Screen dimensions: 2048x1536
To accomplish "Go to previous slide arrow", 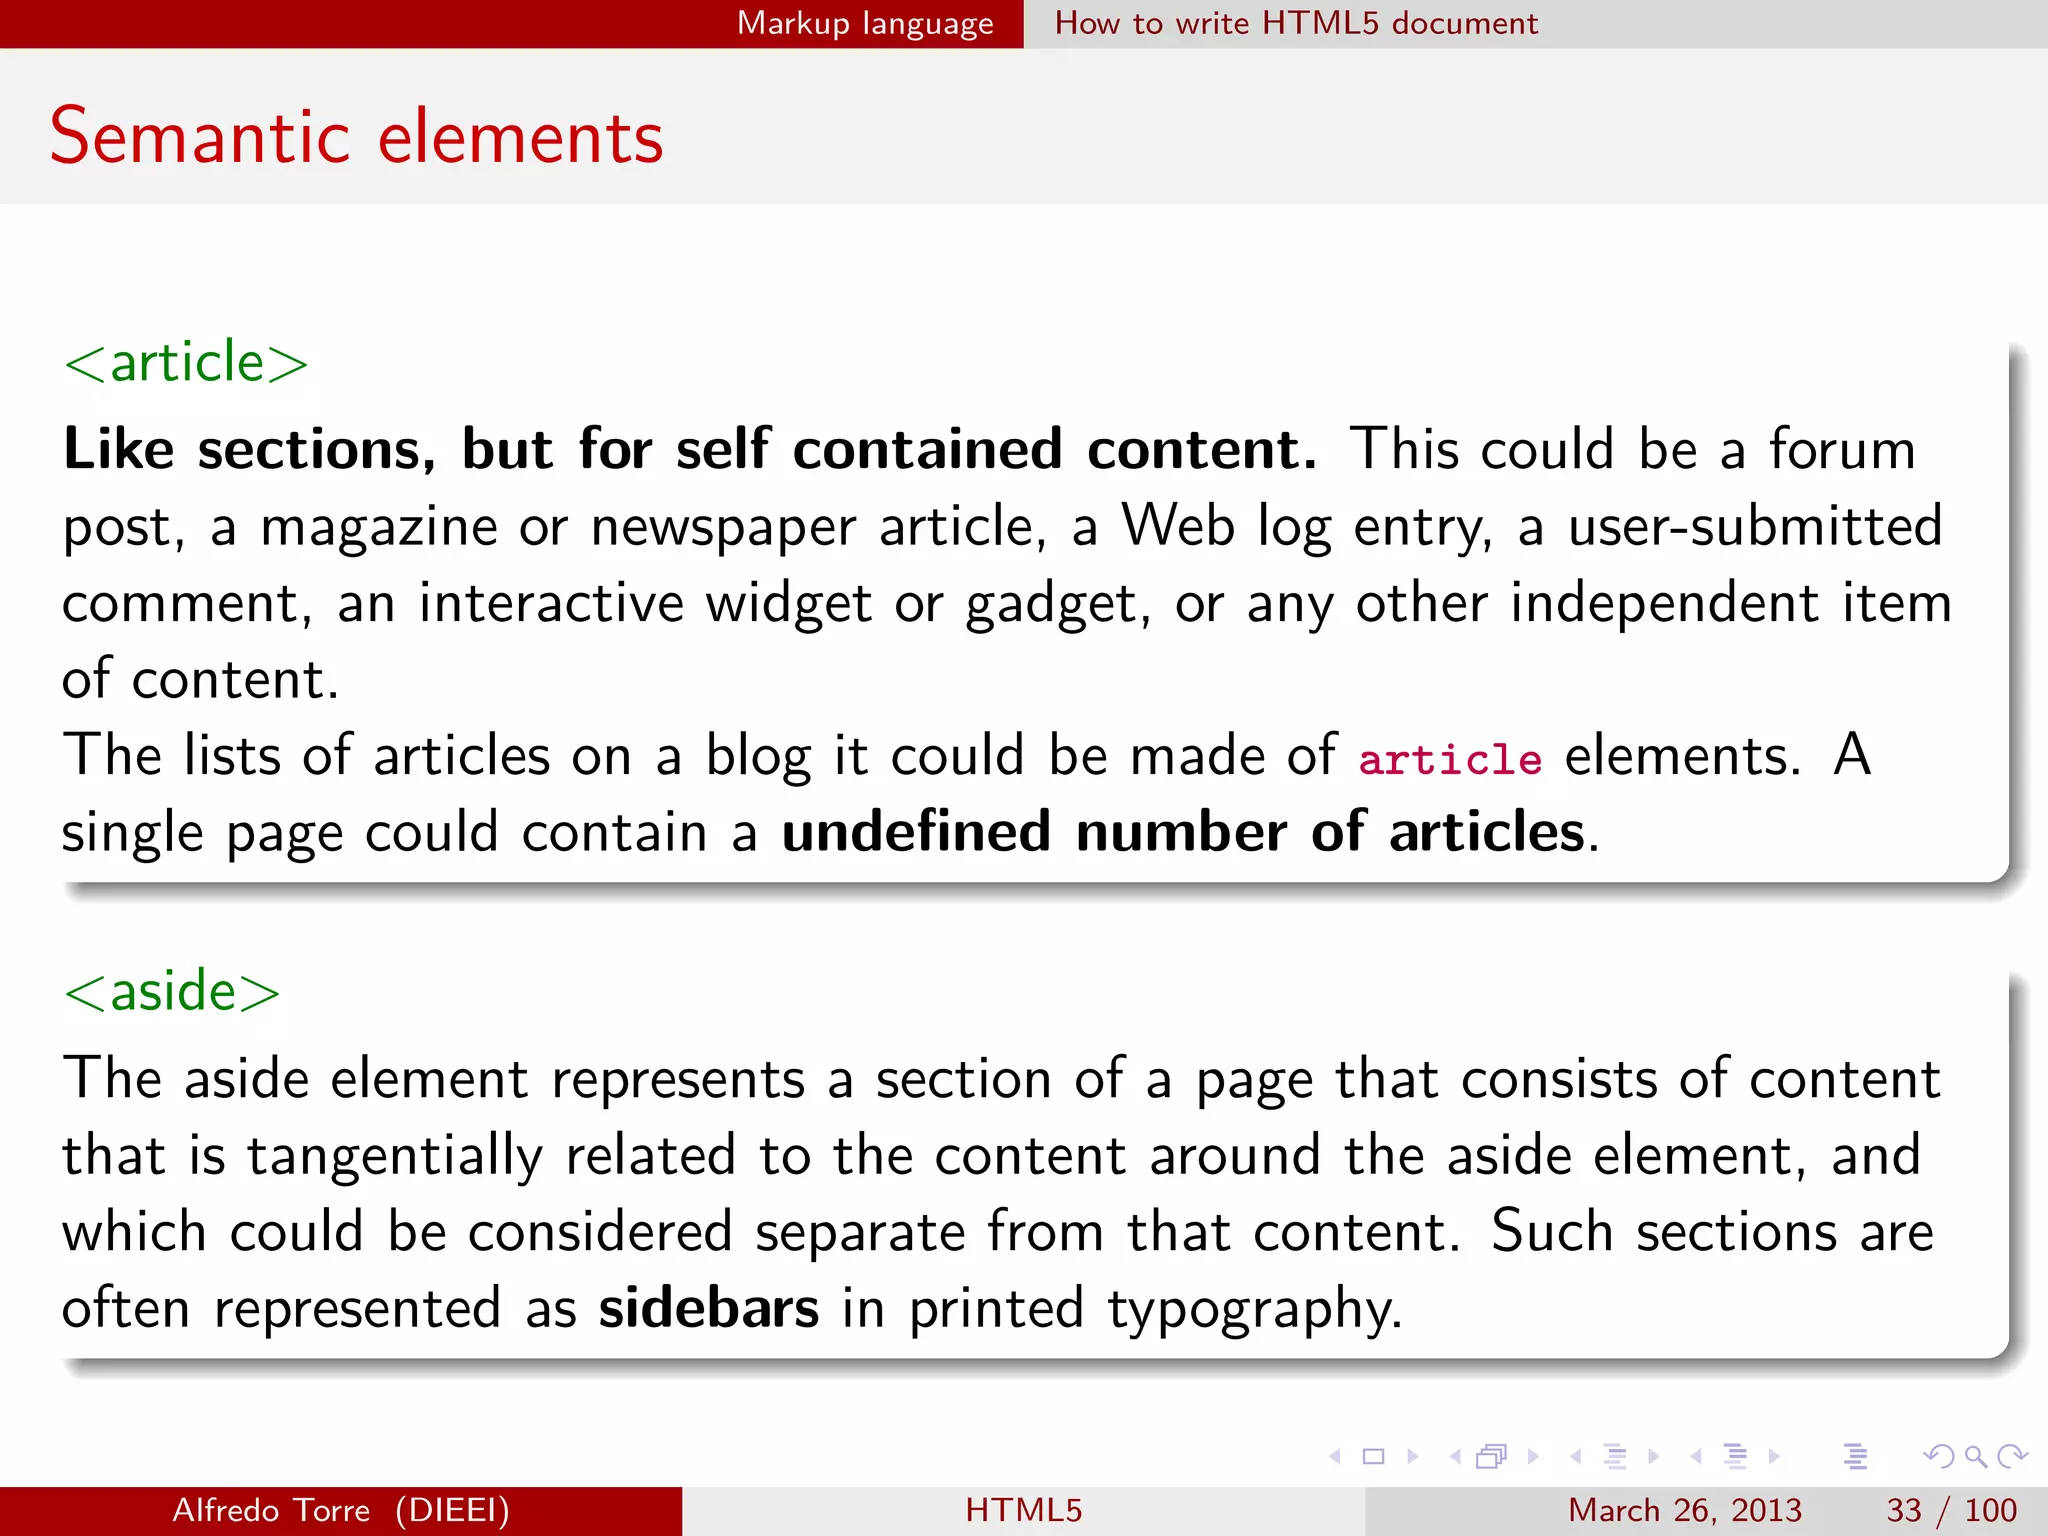I will coord(1335,1457).
